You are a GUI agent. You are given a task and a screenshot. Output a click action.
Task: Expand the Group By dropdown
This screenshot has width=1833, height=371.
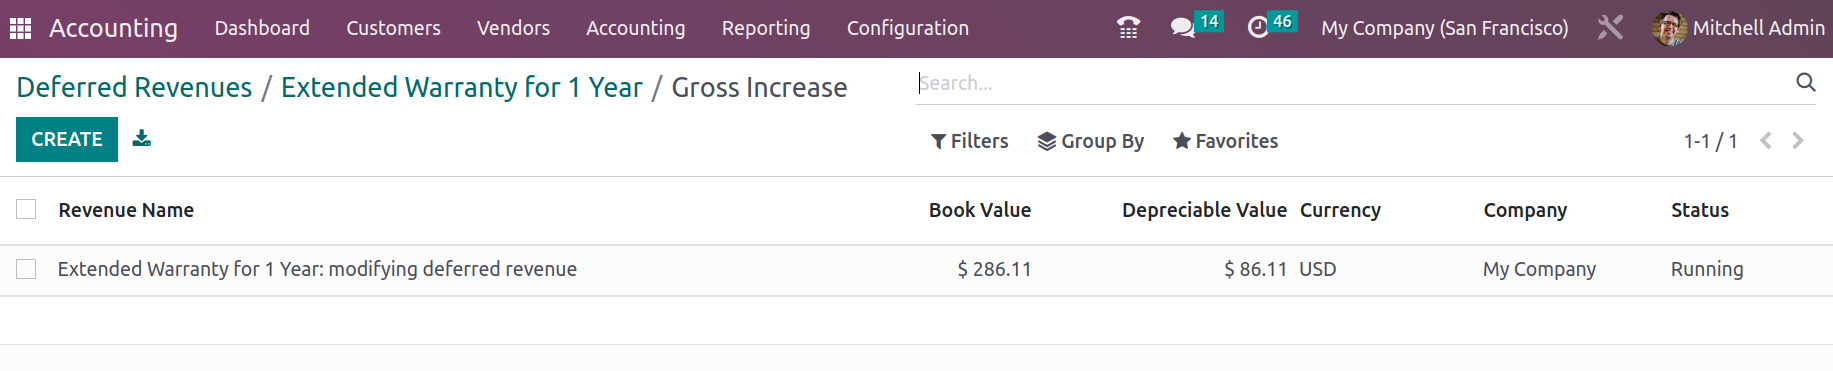tap(1091, 141)
